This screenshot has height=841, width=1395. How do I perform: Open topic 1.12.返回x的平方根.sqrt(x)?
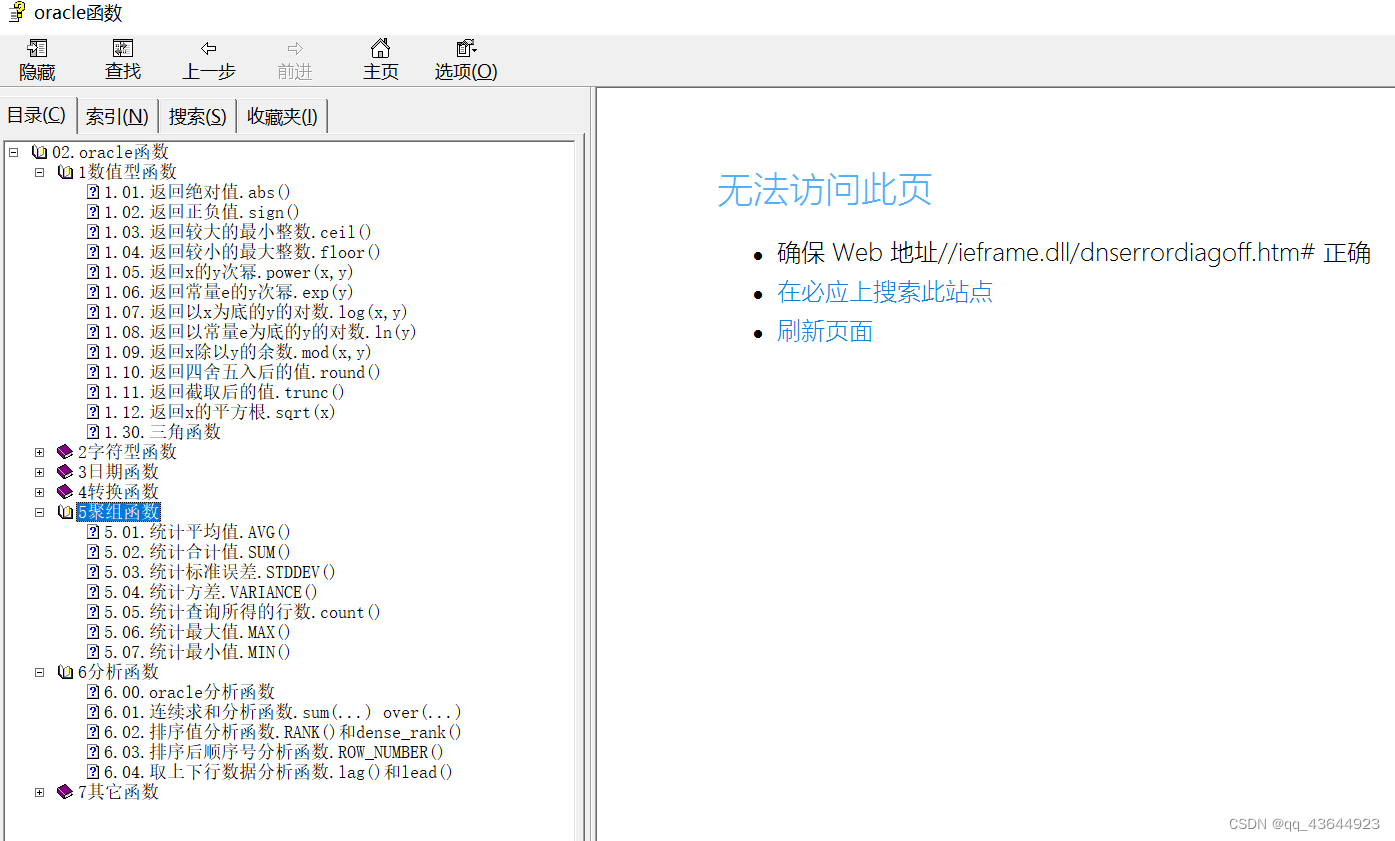click(220, 412)
